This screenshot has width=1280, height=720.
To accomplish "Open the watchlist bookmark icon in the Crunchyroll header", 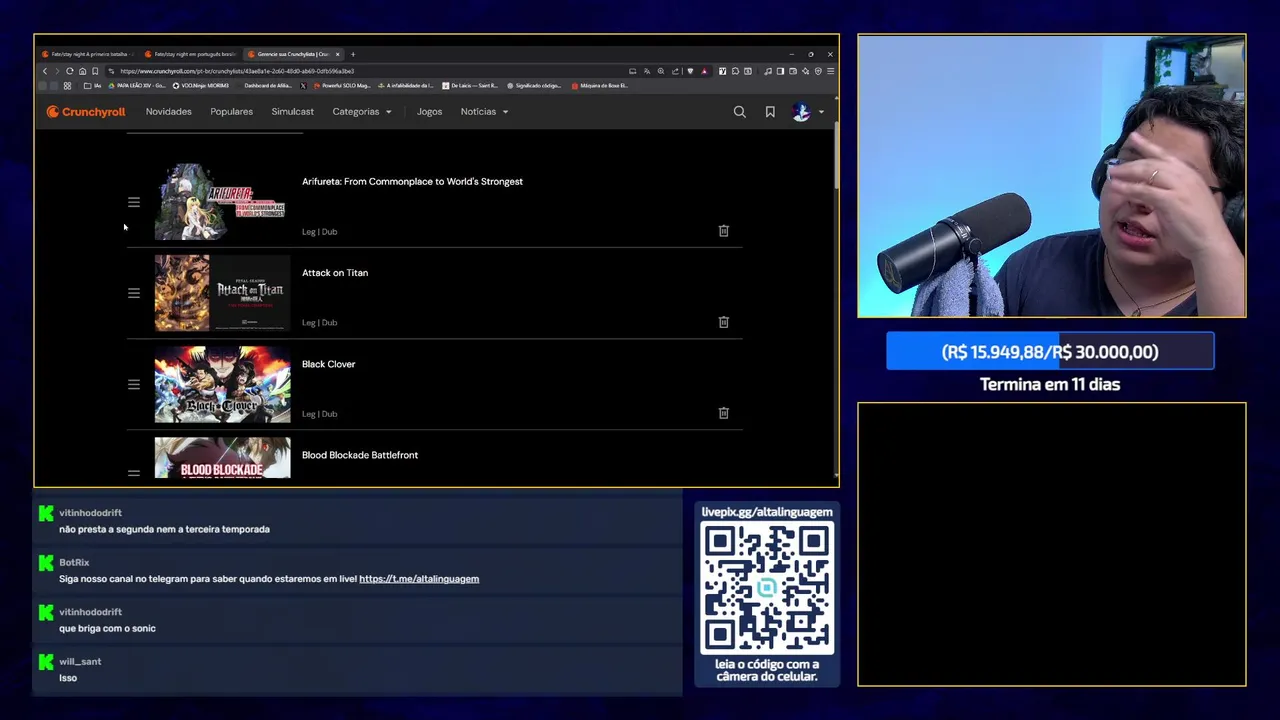I will 770,112.
